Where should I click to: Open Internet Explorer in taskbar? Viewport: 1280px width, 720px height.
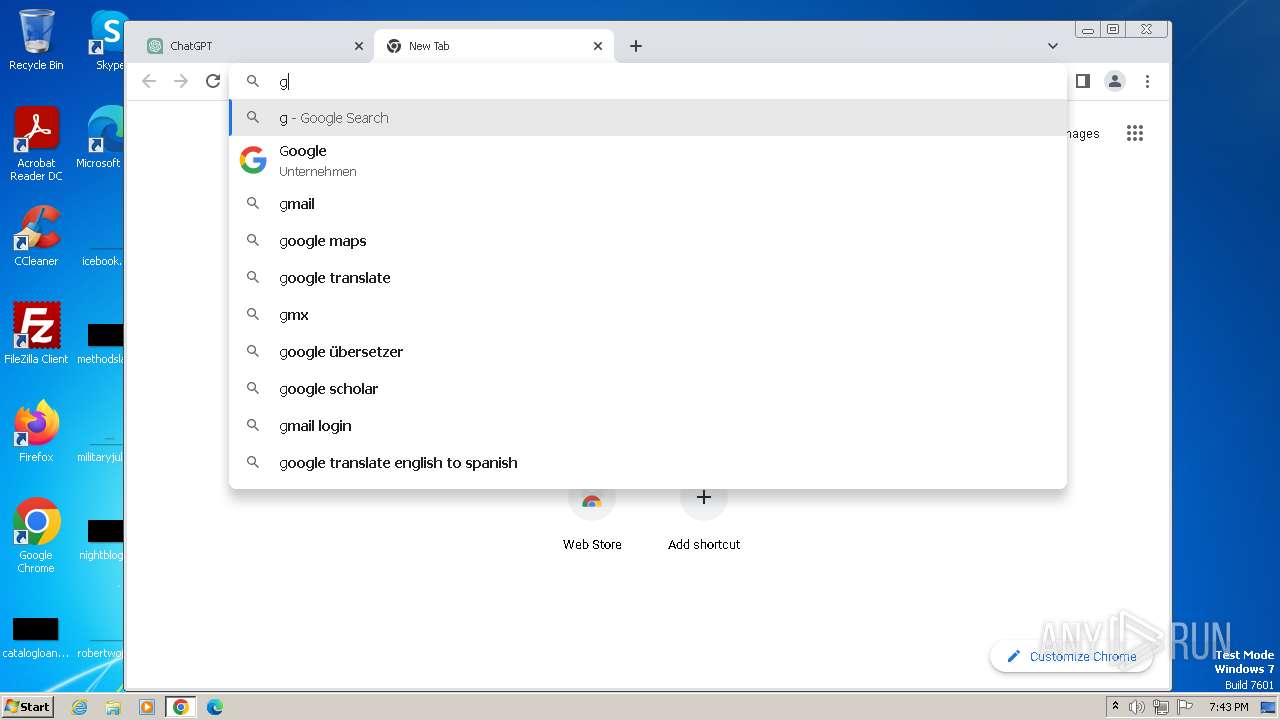[x=80, y=707]
